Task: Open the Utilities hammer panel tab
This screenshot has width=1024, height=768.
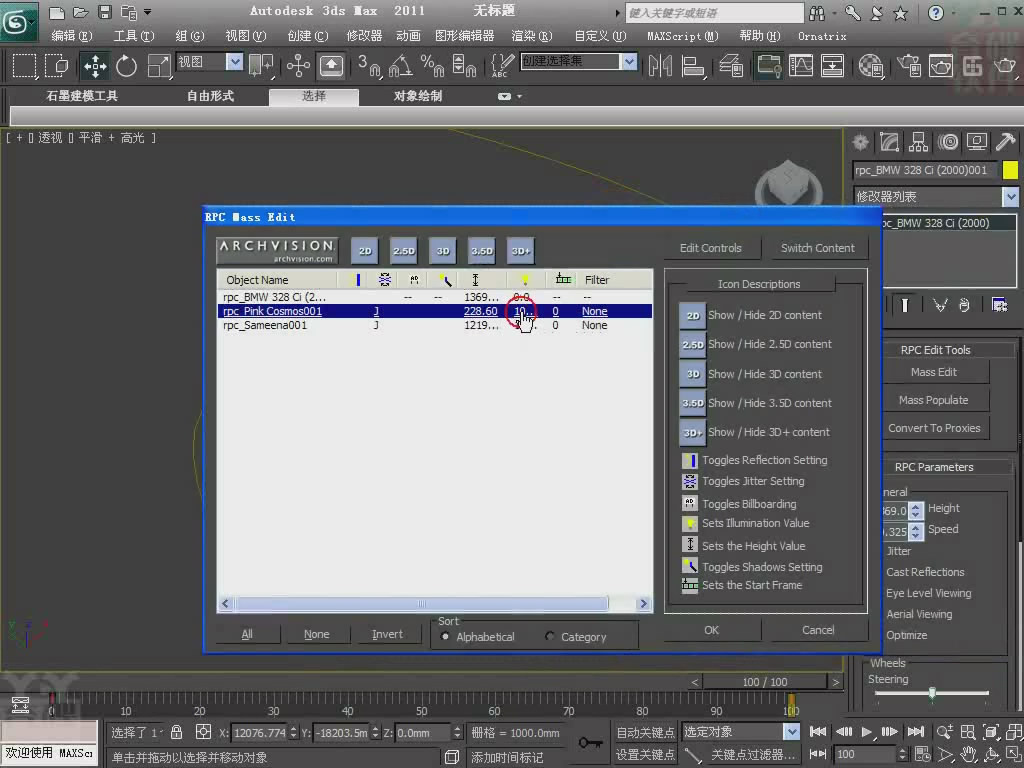Action: (x=1006, y=142)
